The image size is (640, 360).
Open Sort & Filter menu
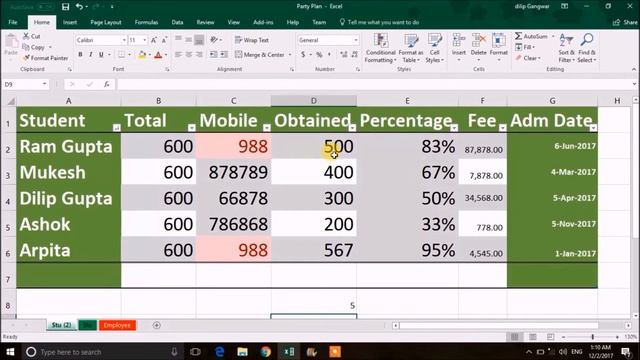point(567,48)
